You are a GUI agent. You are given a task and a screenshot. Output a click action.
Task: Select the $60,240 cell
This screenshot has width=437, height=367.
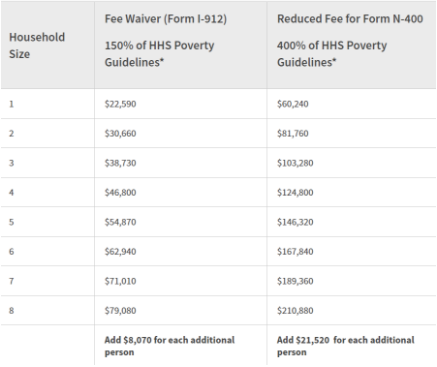tap(293, 104)
